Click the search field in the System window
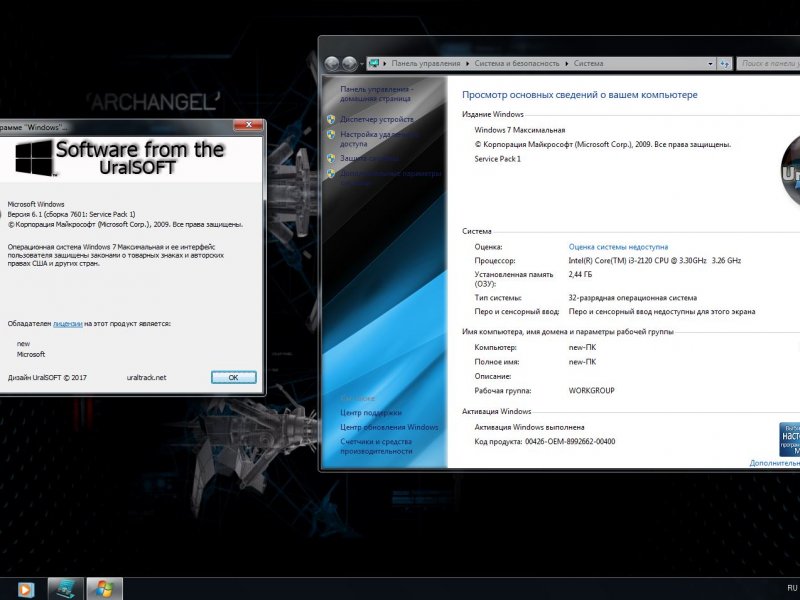Viewport: 800px width, 600px height. 768,64
